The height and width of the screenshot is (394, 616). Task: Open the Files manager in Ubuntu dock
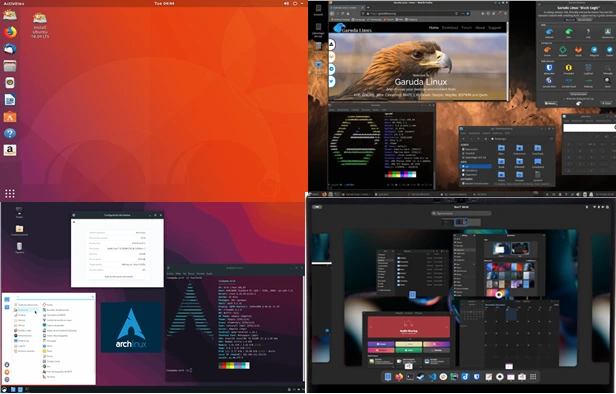point(10,66)
